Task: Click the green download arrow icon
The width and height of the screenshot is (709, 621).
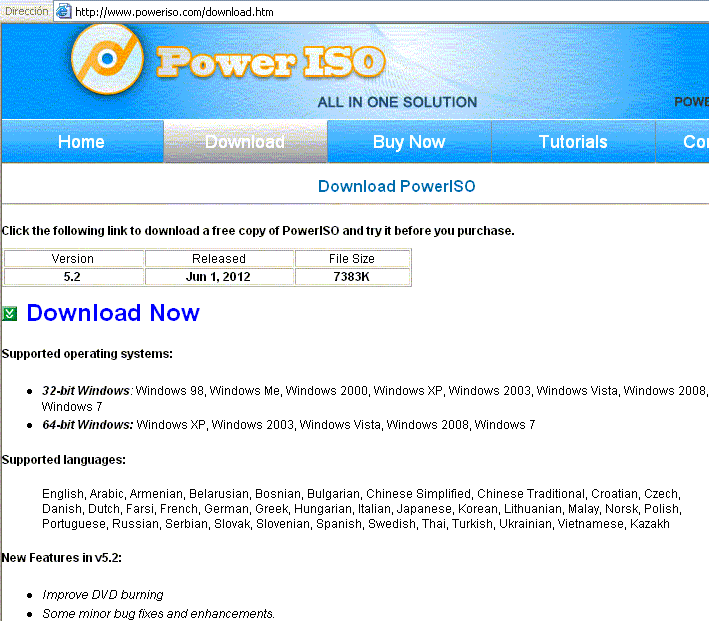Action: (9, 313)
